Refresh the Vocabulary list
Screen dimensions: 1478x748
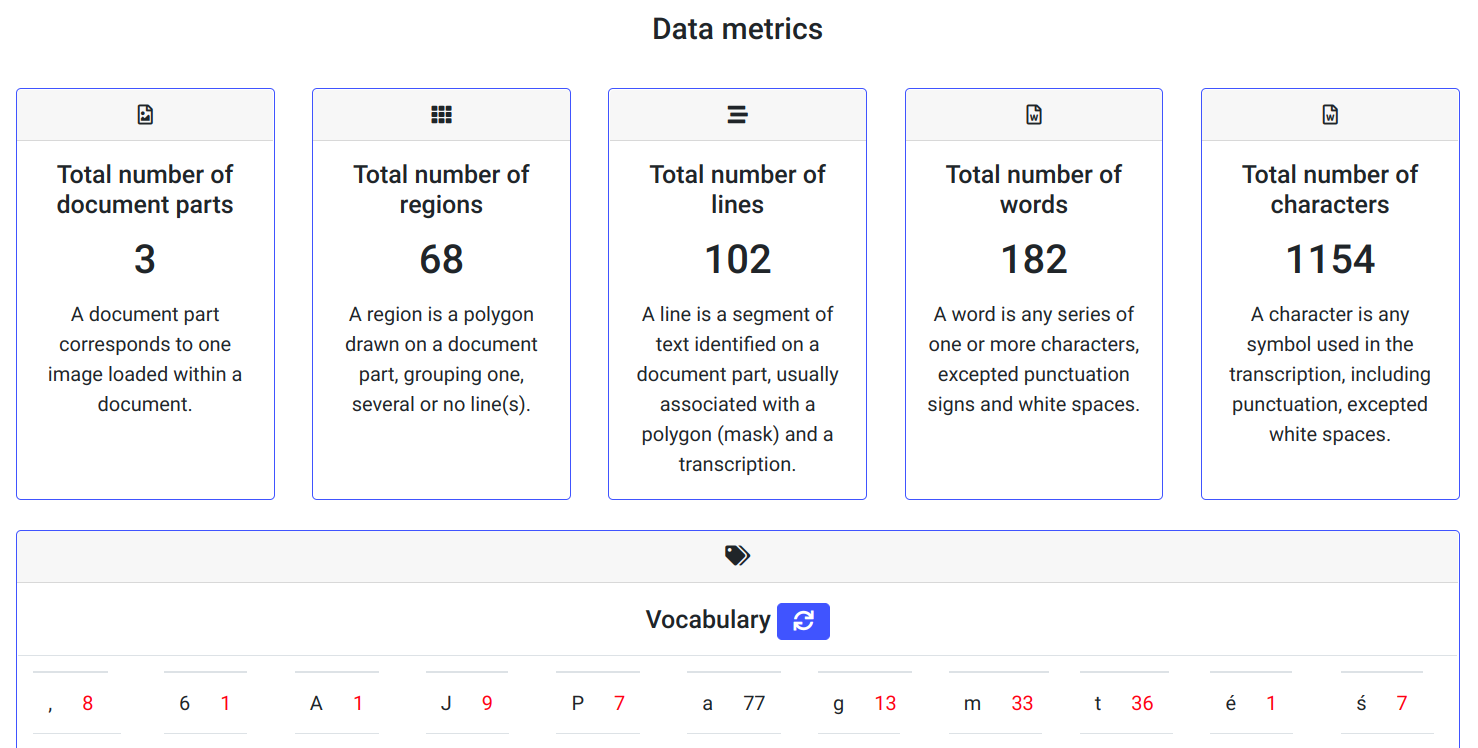pos(803,621)
